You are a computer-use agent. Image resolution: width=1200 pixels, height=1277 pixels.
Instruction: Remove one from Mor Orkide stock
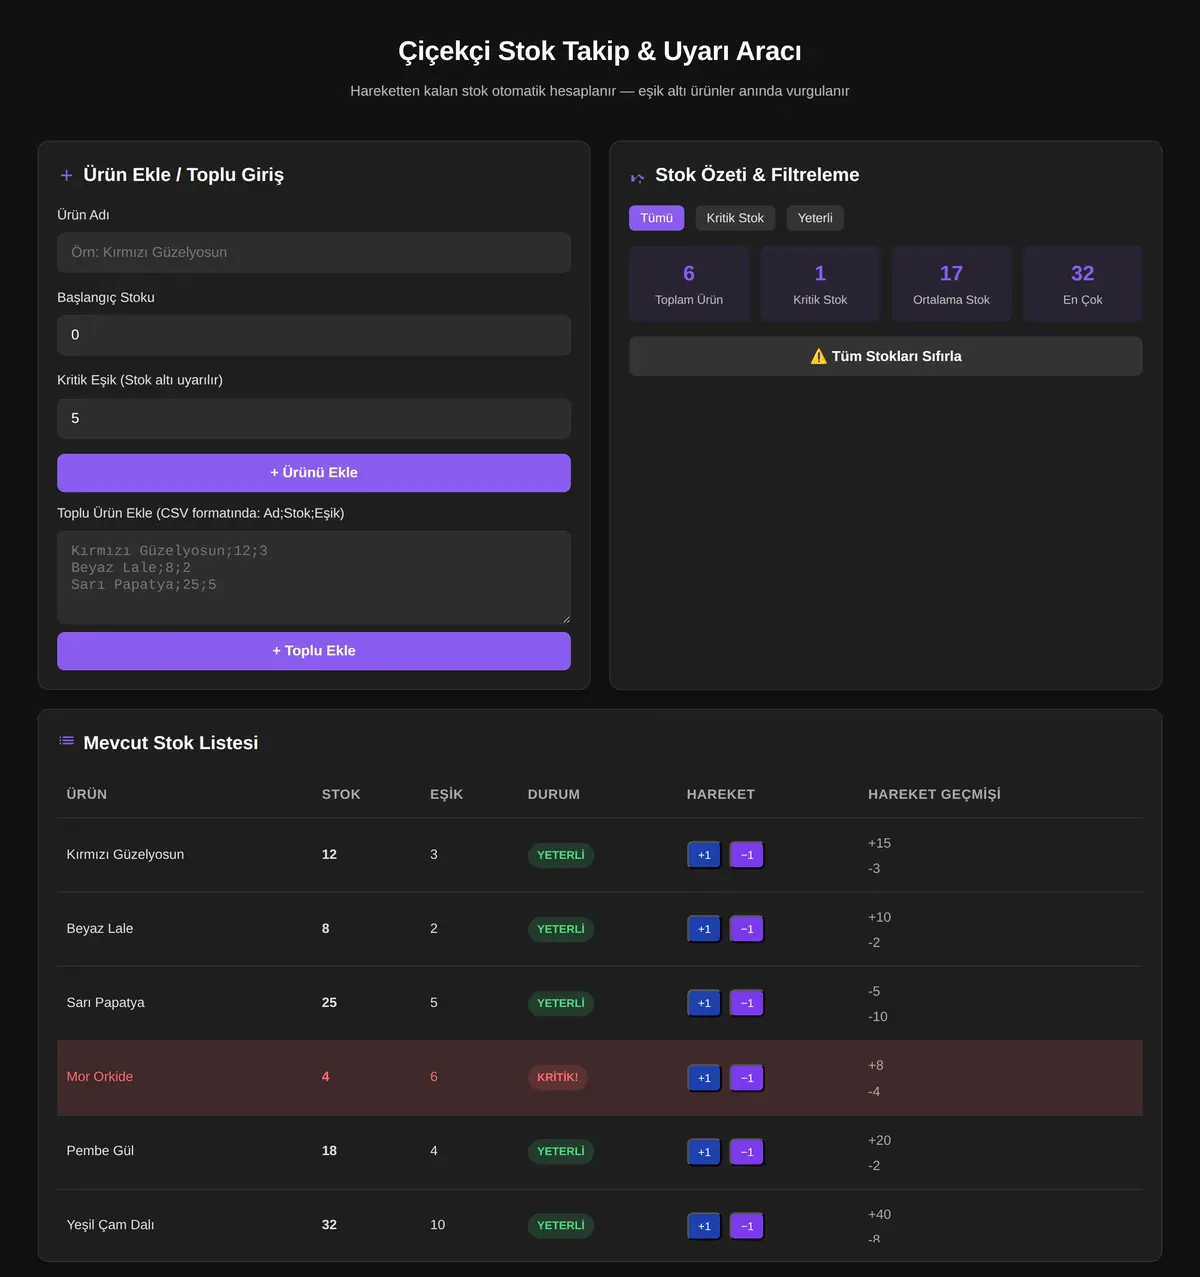pos(747,1078)
